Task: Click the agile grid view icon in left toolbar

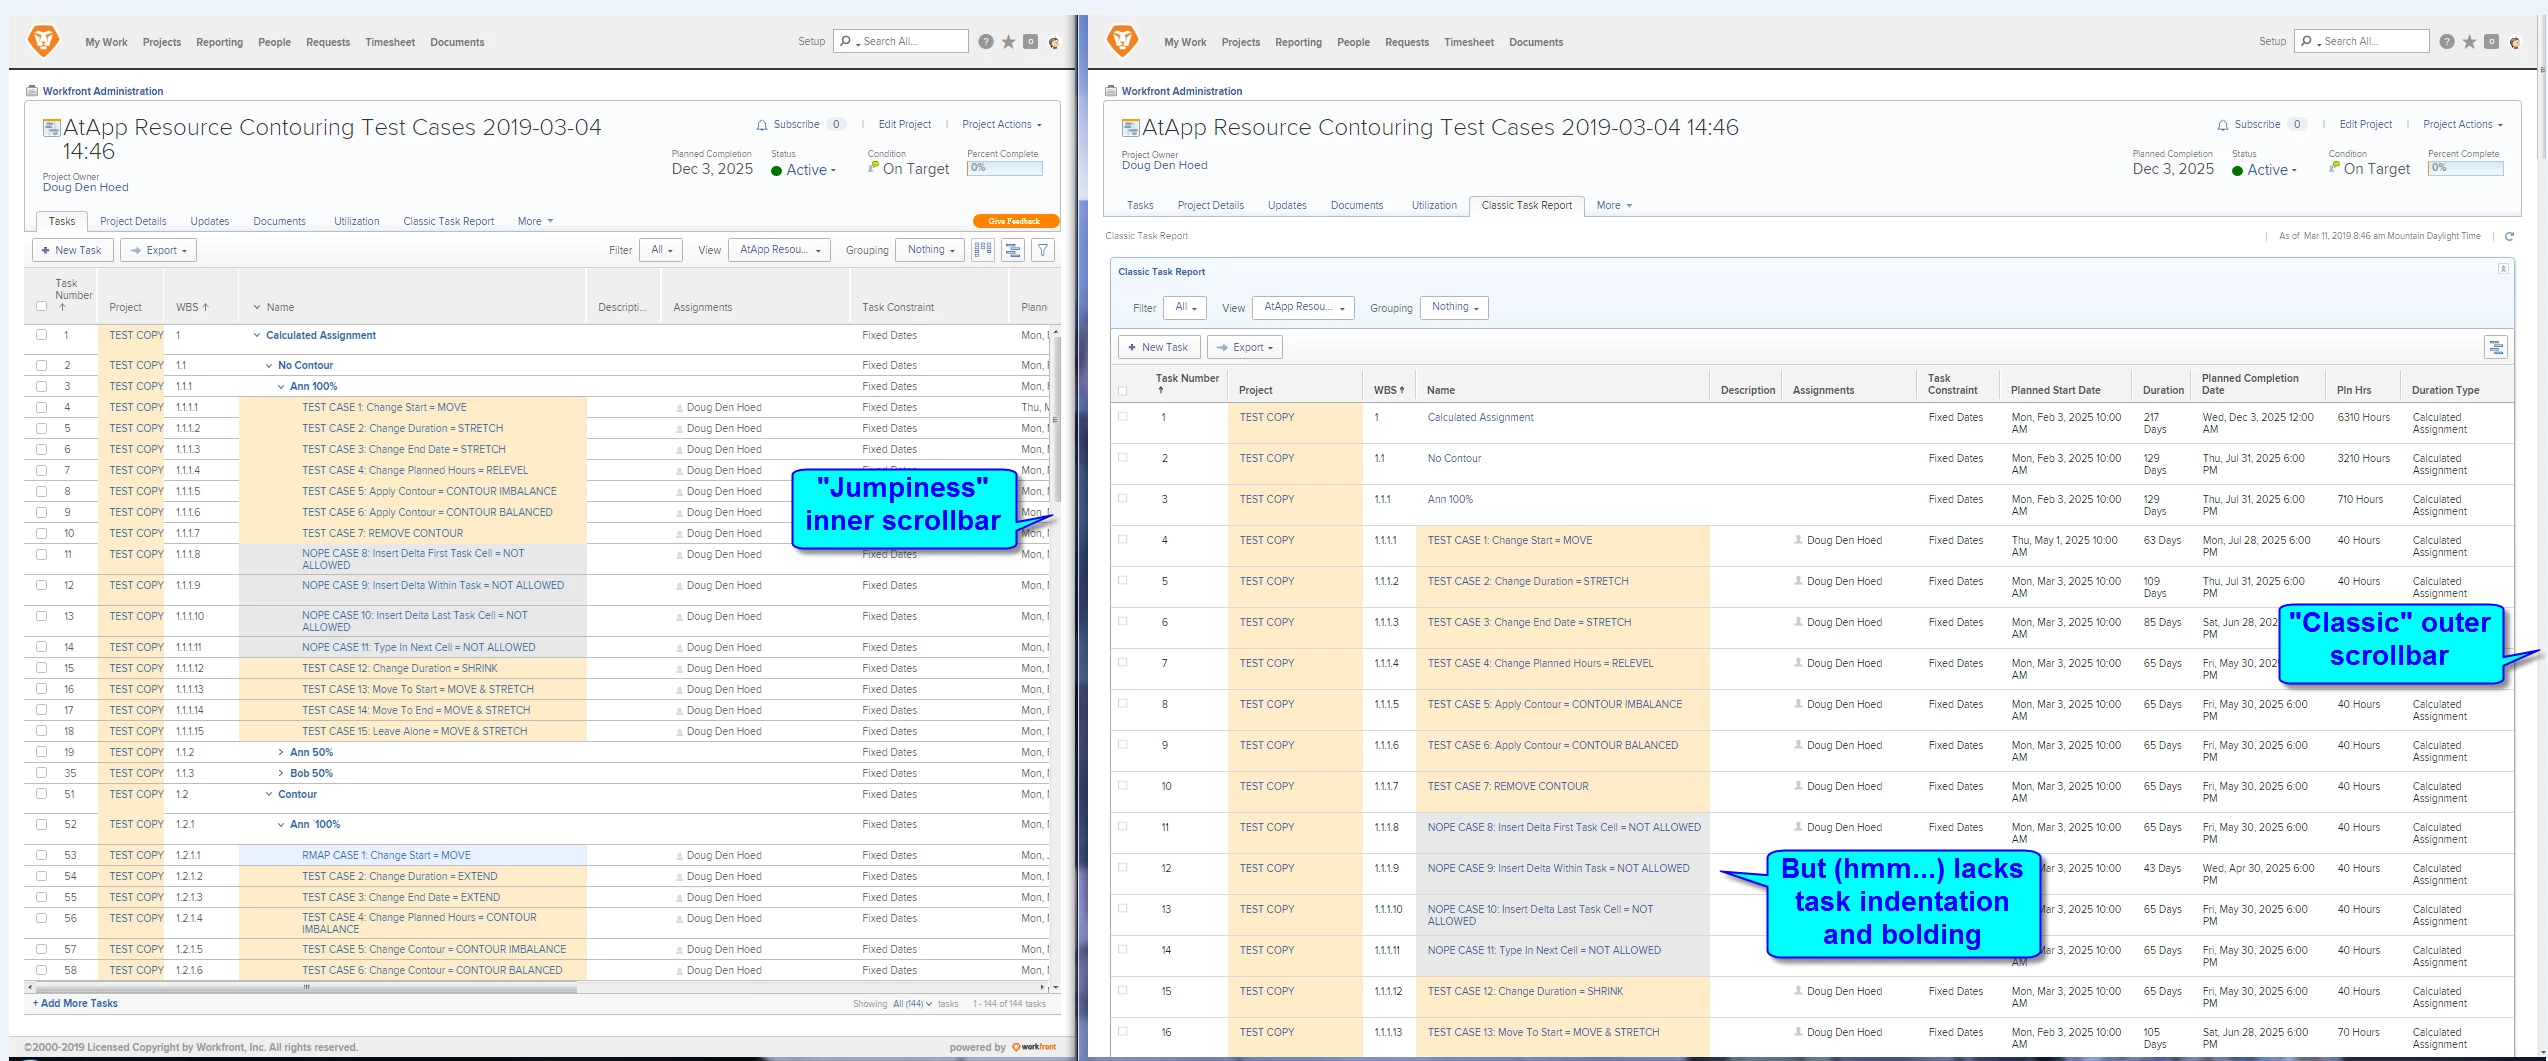Action: point(983,250)
